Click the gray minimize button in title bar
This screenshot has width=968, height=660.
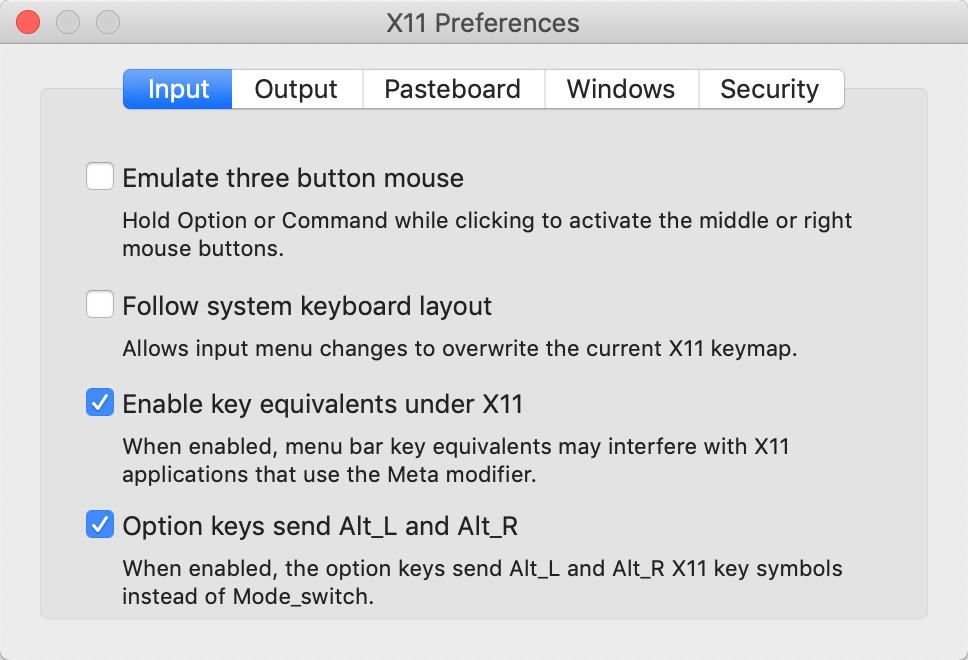[x=68, y=22]
